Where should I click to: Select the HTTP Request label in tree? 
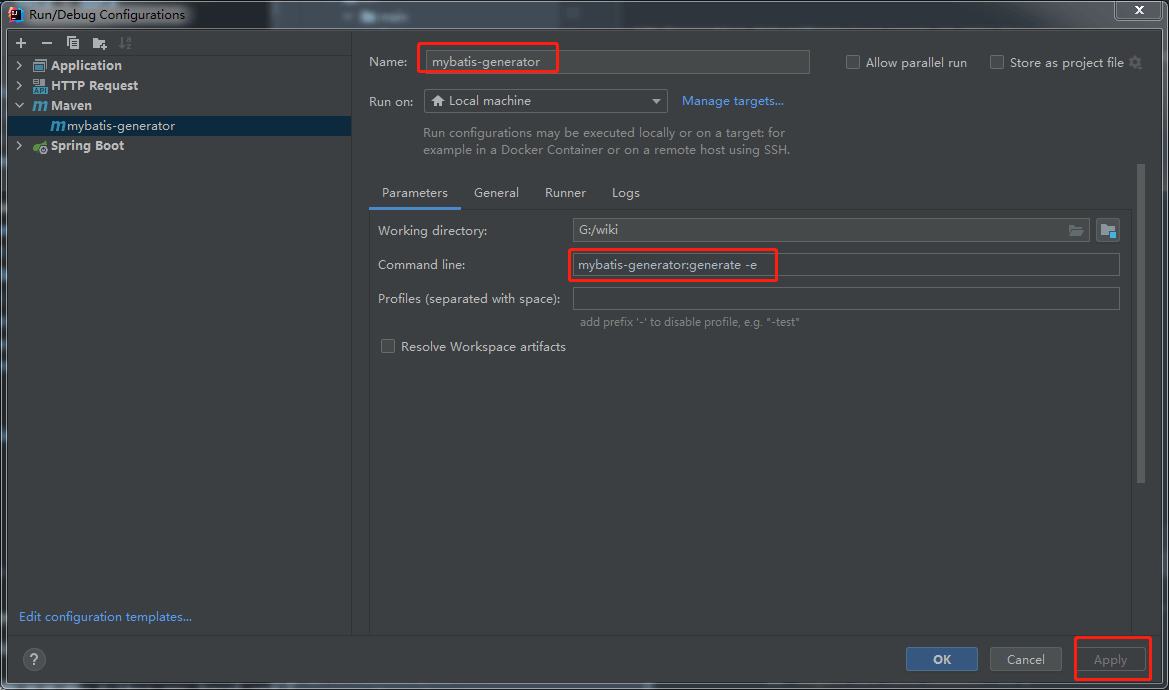pos(94,86)
